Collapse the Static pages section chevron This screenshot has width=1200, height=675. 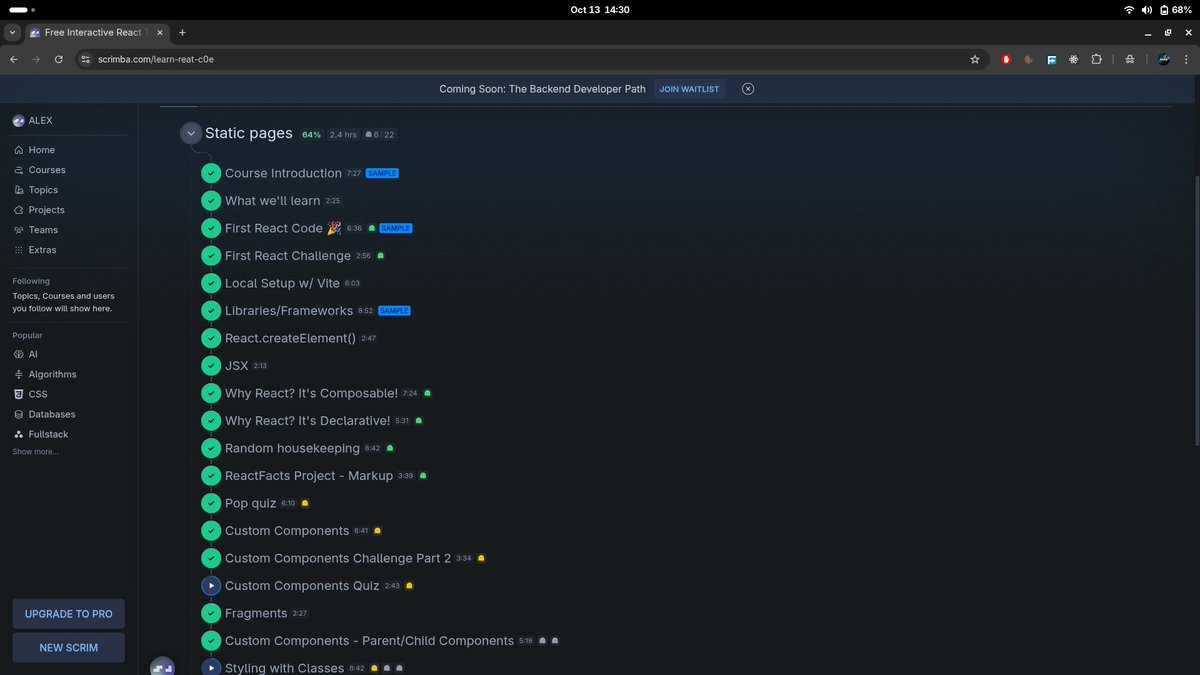point(191,133)
